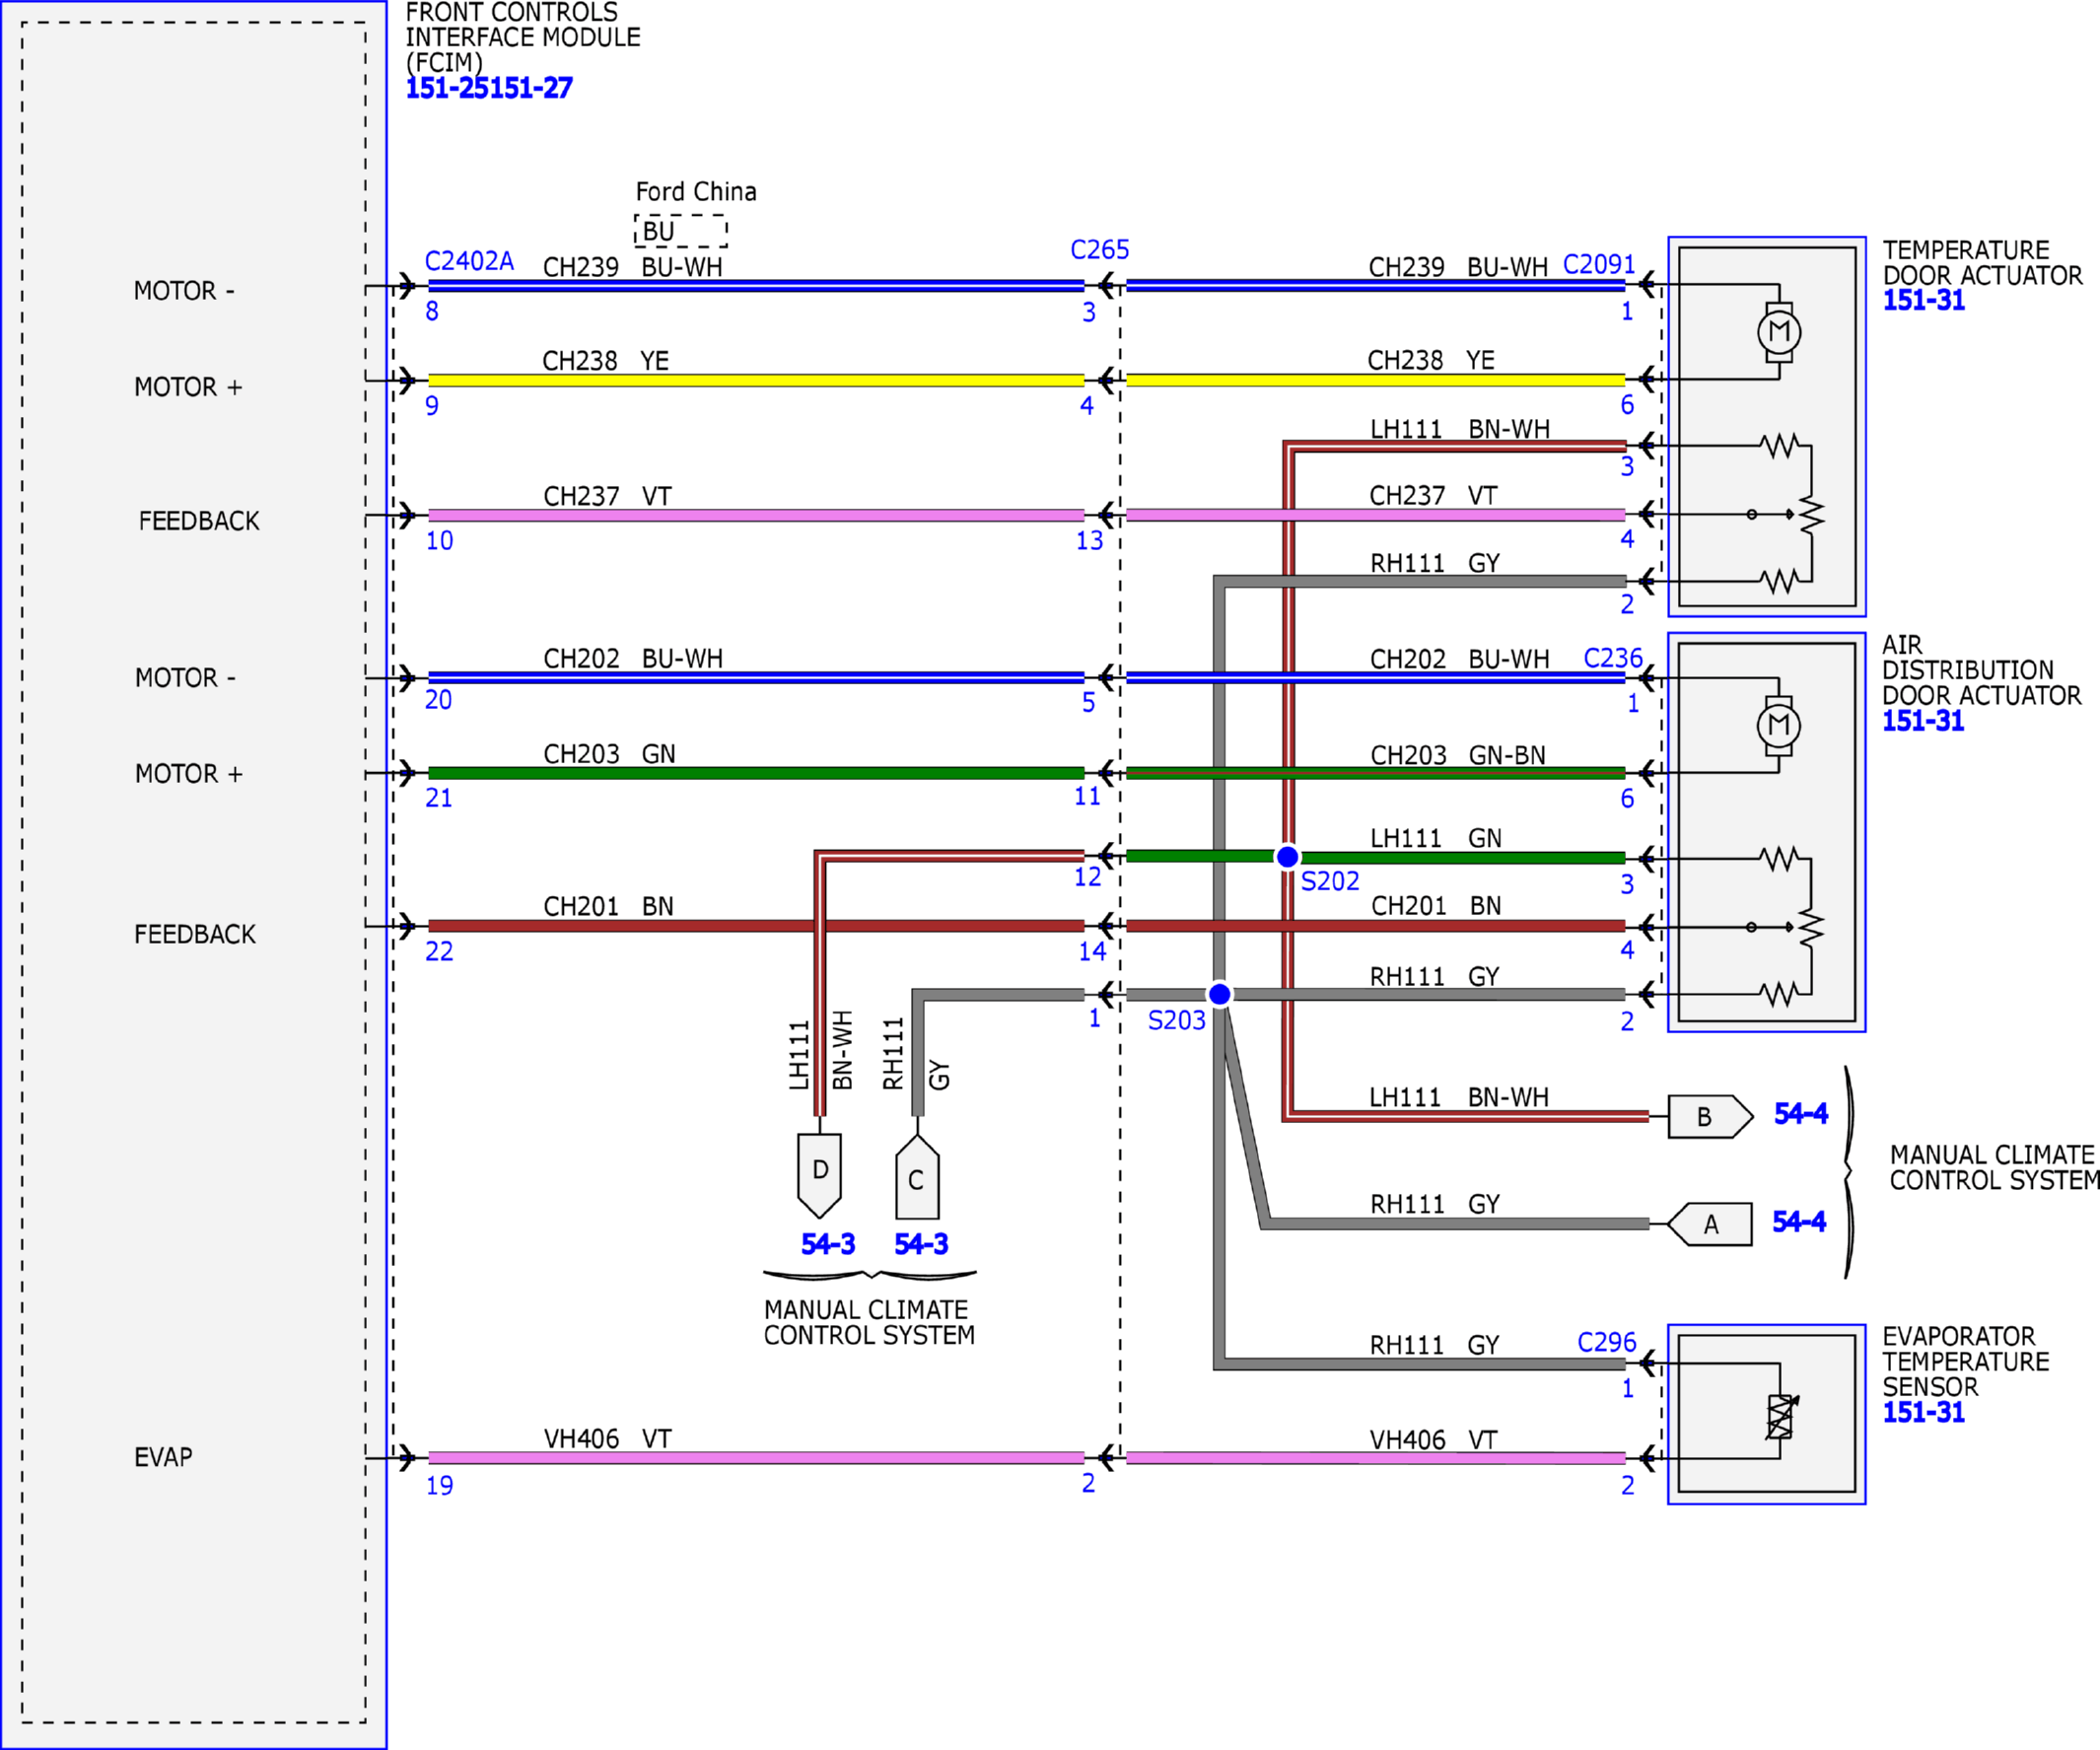Open 151-31 link under Air Distribution Door Actuator
Image resolution: width=2100 pixels, height=1750 pixels.
pos(1924,721)
